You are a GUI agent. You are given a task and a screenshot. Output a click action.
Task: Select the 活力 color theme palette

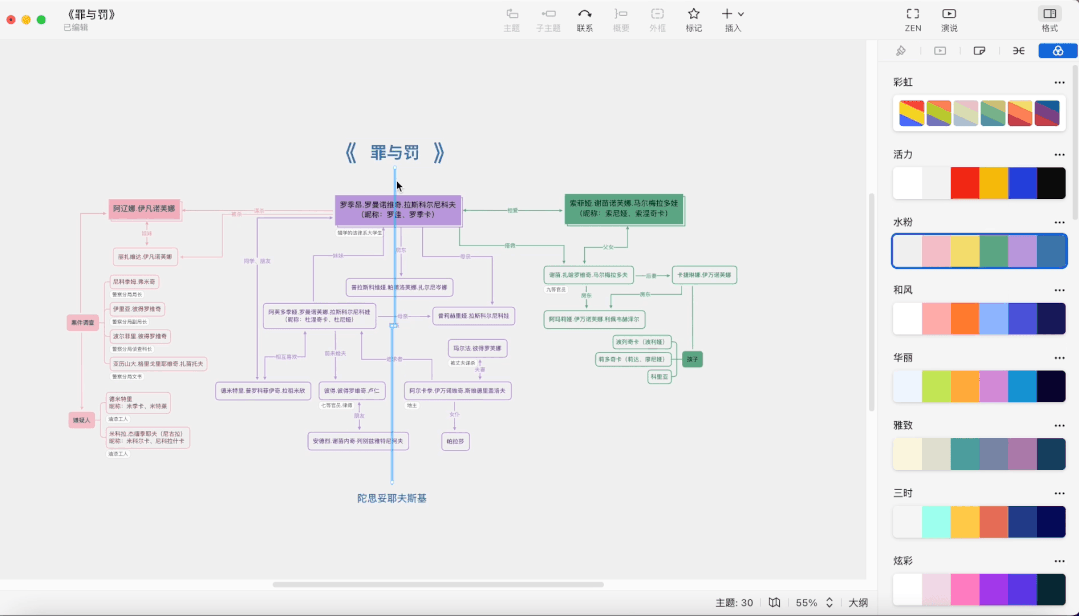(x=979, y=183)
